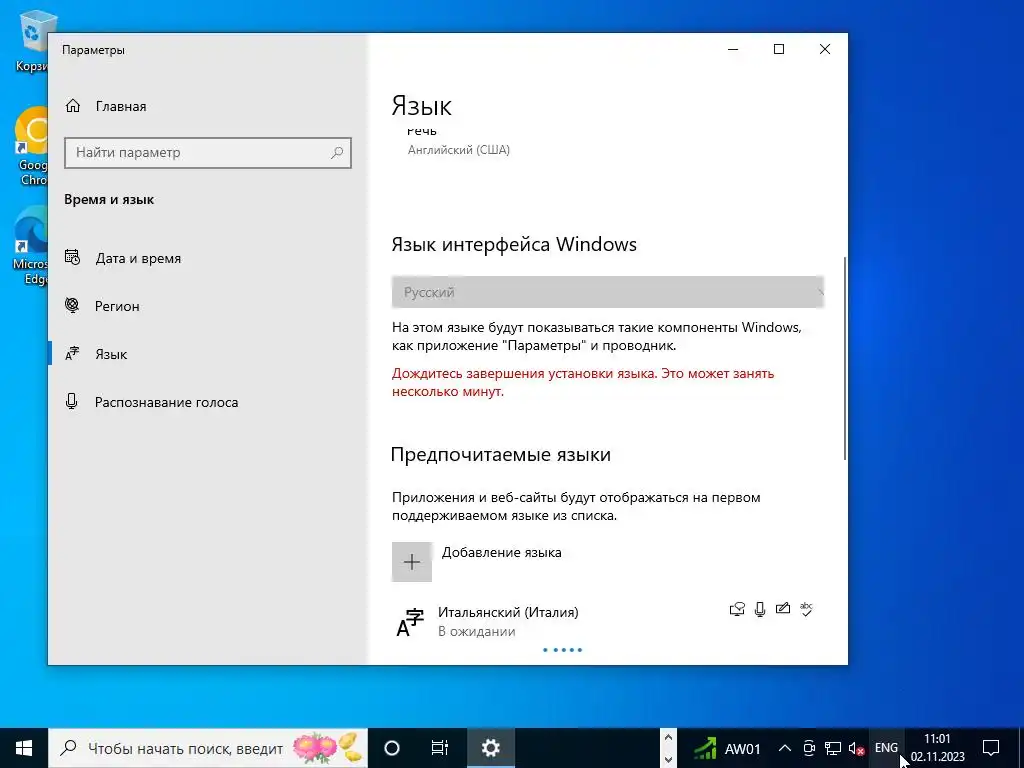Click the Язык sidebar character icon
The image size is (1024, 768).
(x=72, y=353)
